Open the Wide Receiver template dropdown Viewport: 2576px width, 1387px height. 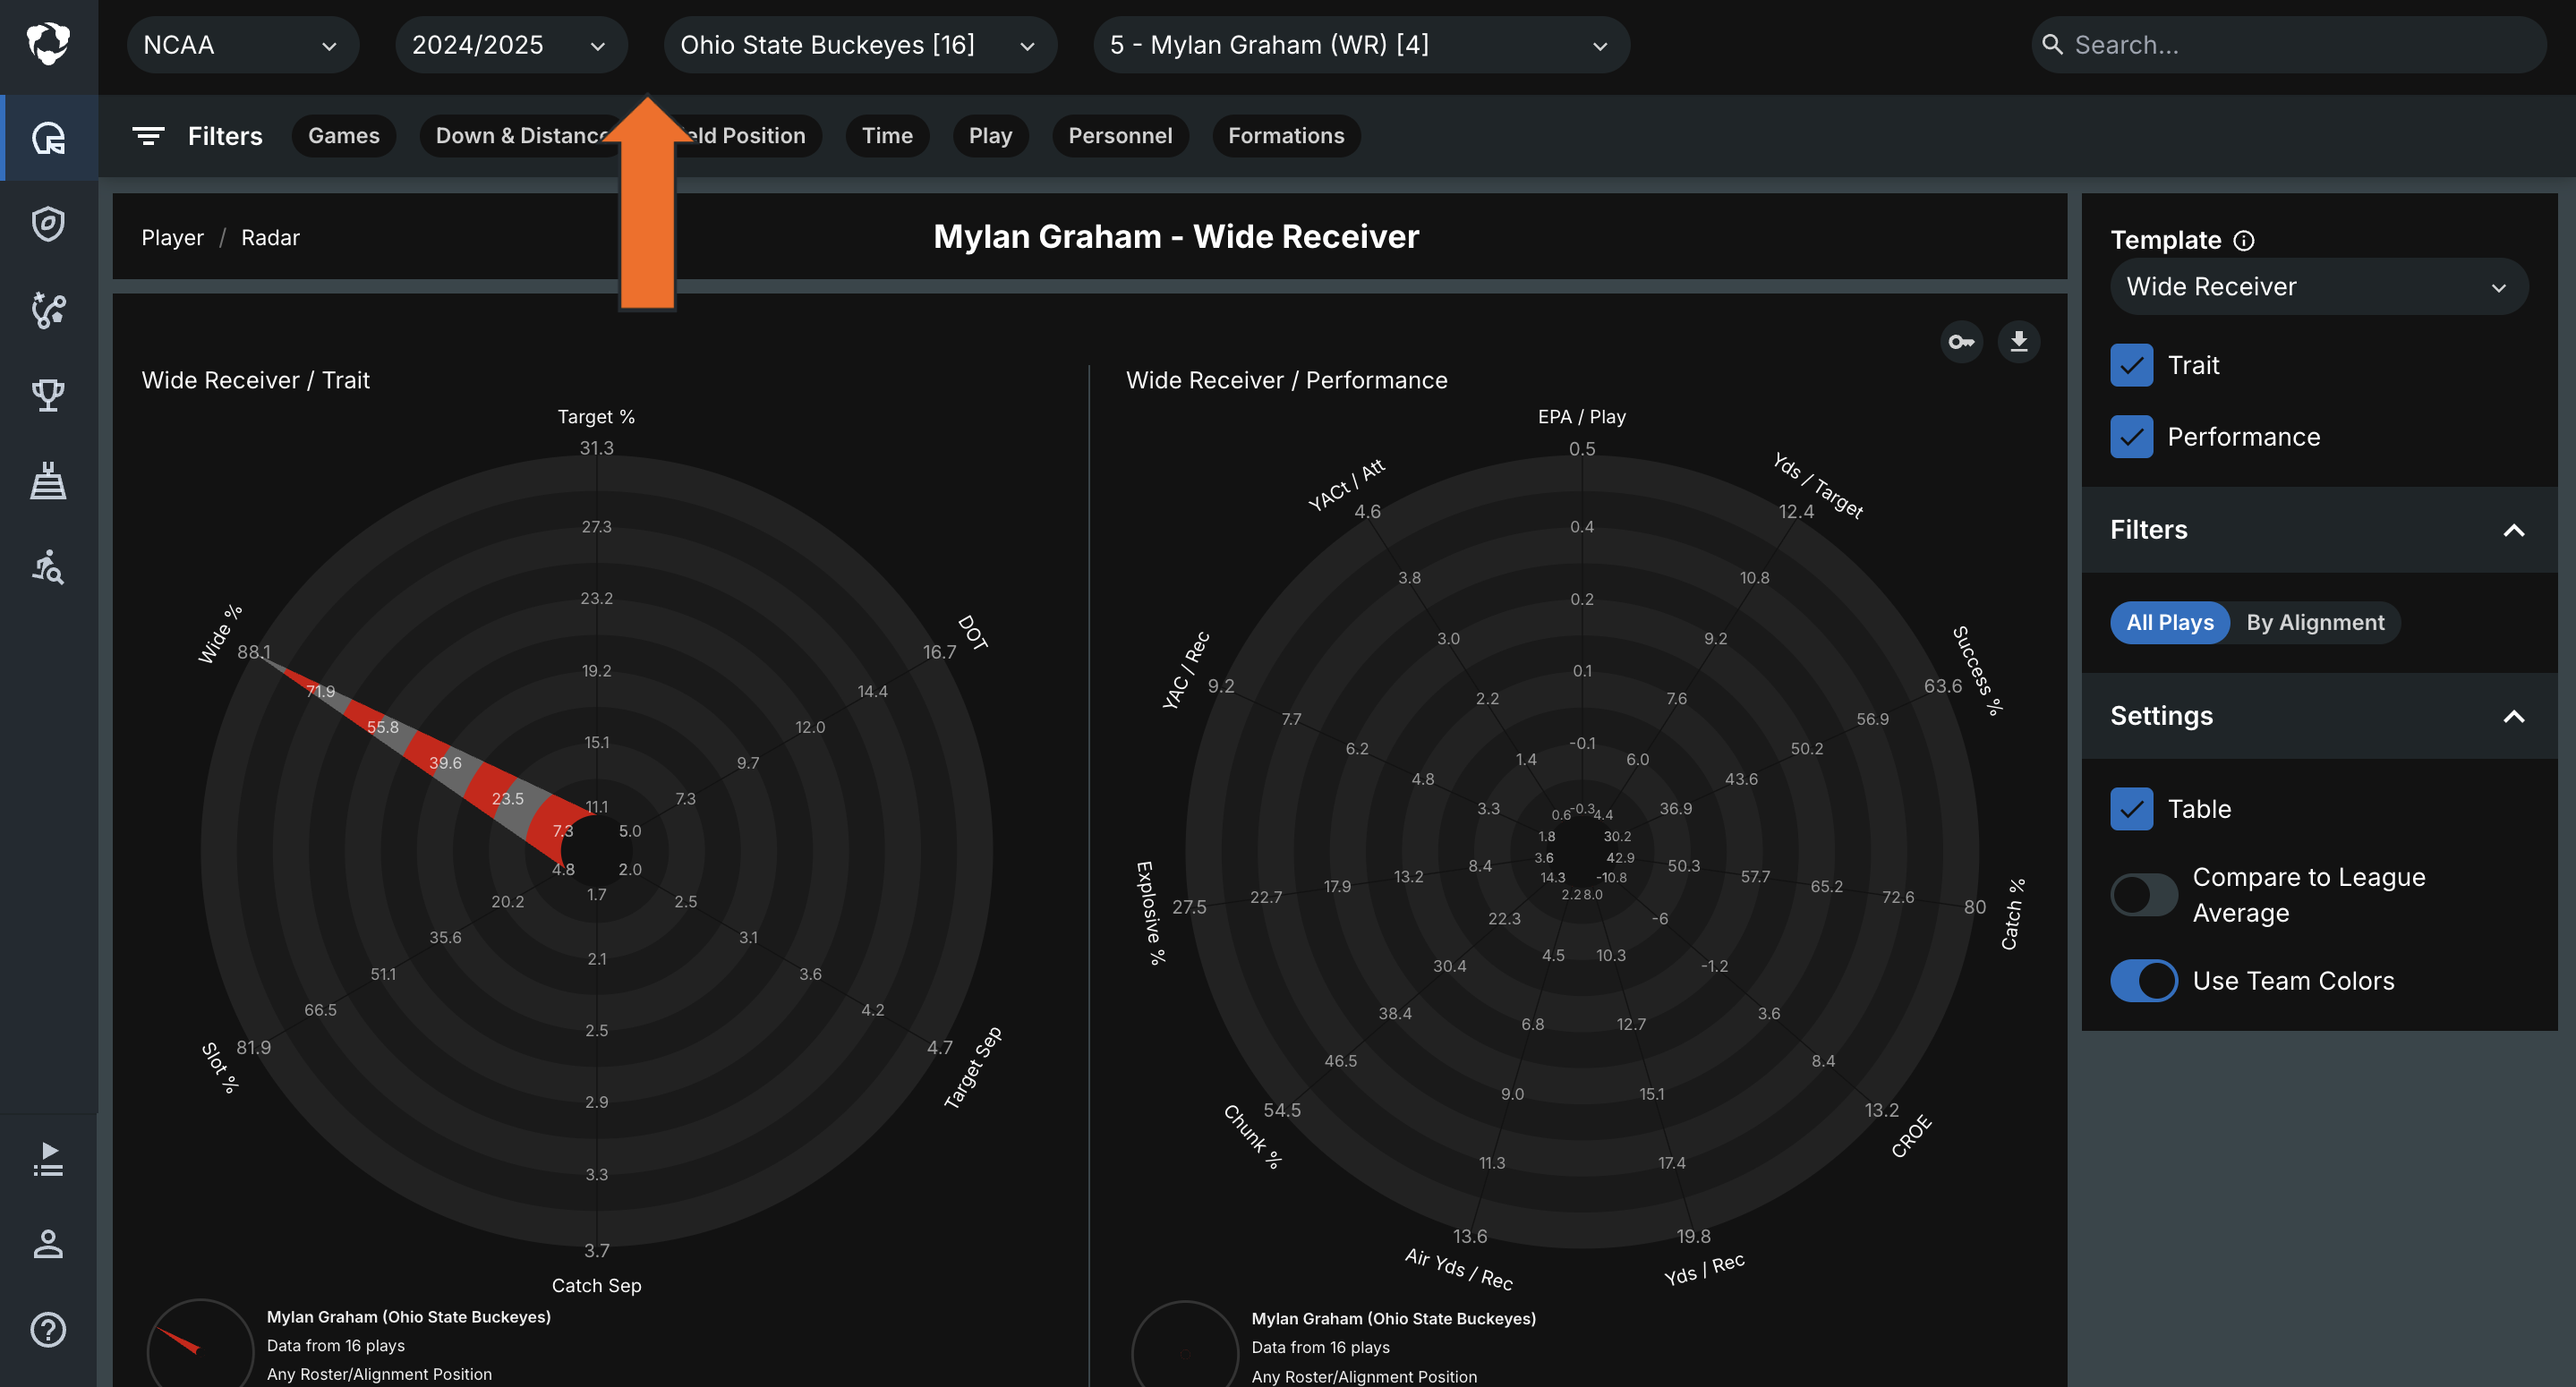coord(2318,287)
